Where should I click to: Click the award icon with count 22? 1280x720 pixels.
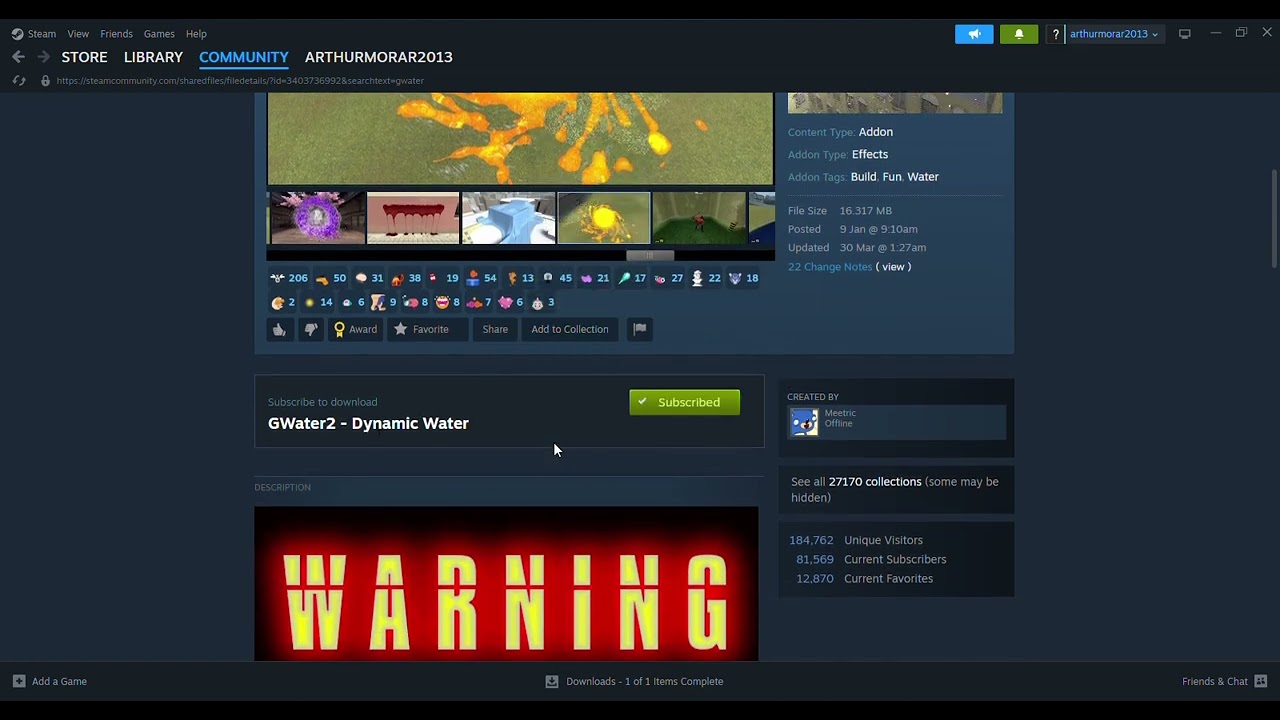698,278
